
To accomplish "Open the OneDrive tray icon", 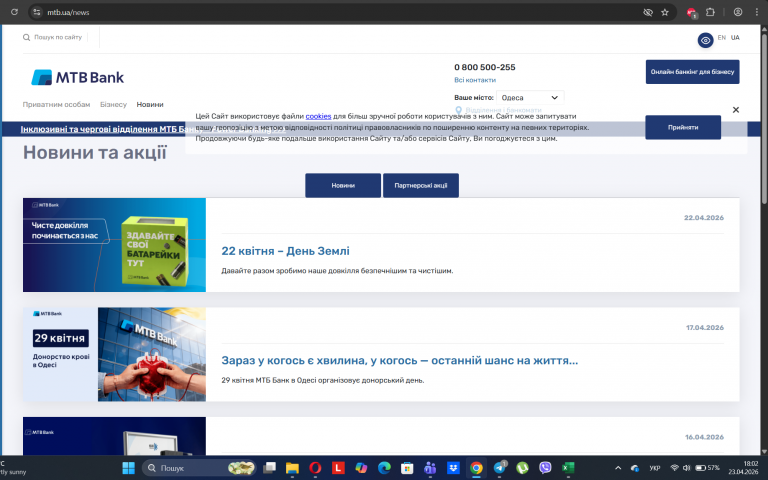I will (x=635, y=468).
